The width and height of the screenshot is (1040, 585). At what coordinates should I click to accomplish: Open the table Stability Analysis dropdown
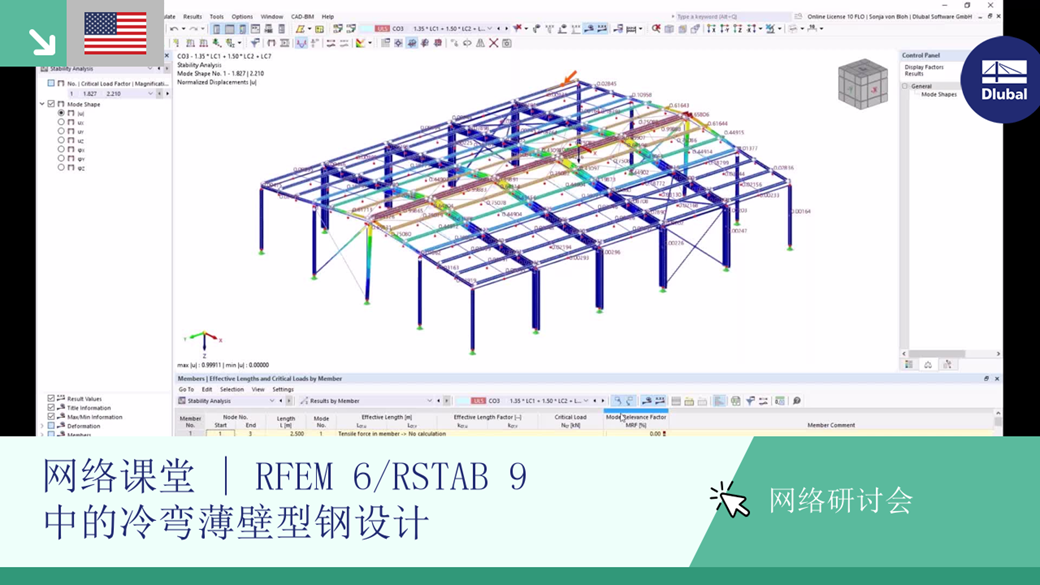coord(271,401)
